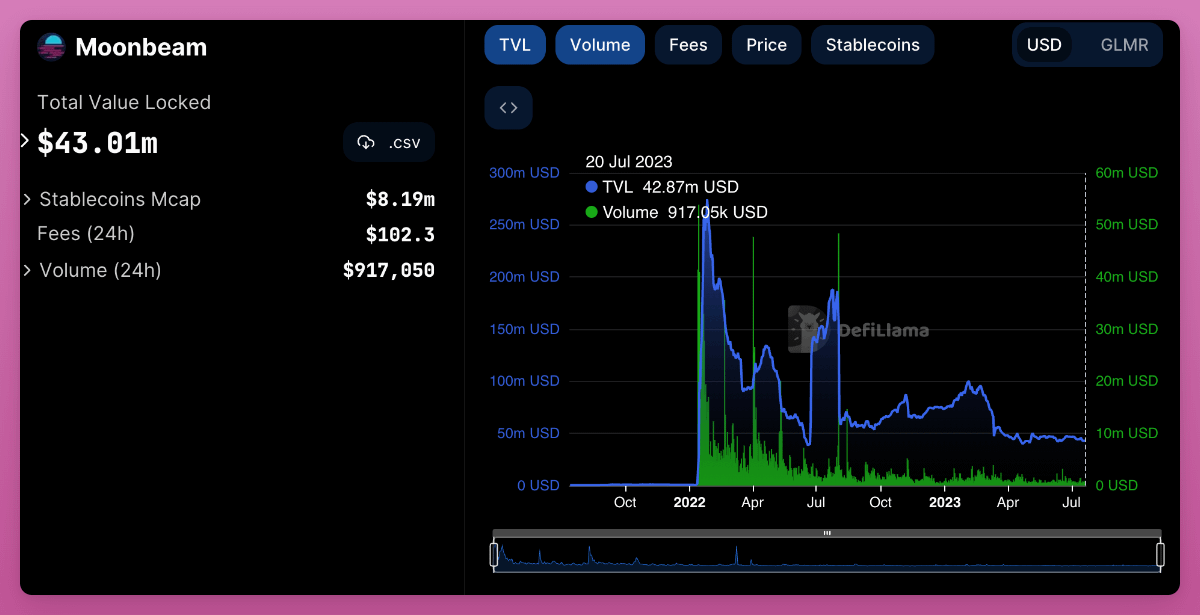Screen dimensions: 1200x615
Task: Enable the Price chart series
Action: [766, 45]
